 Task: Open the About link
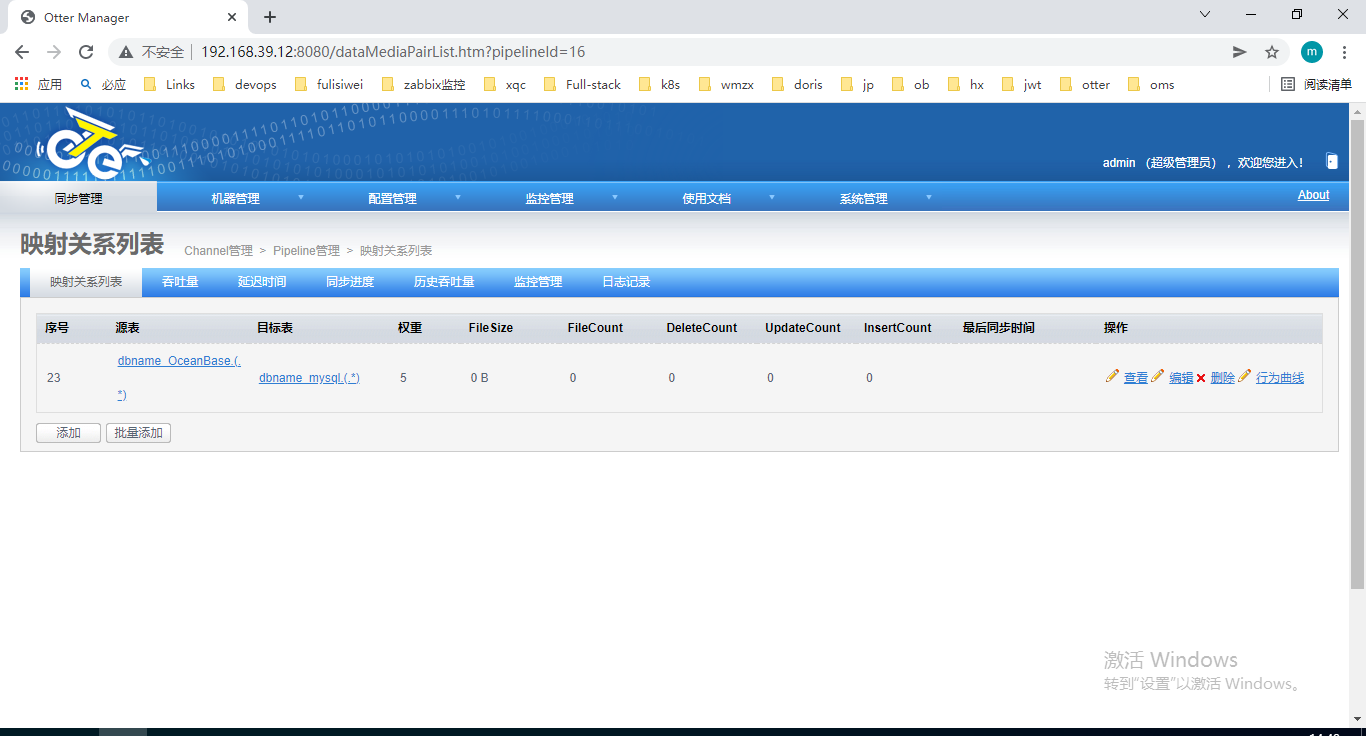[1313, 195]
